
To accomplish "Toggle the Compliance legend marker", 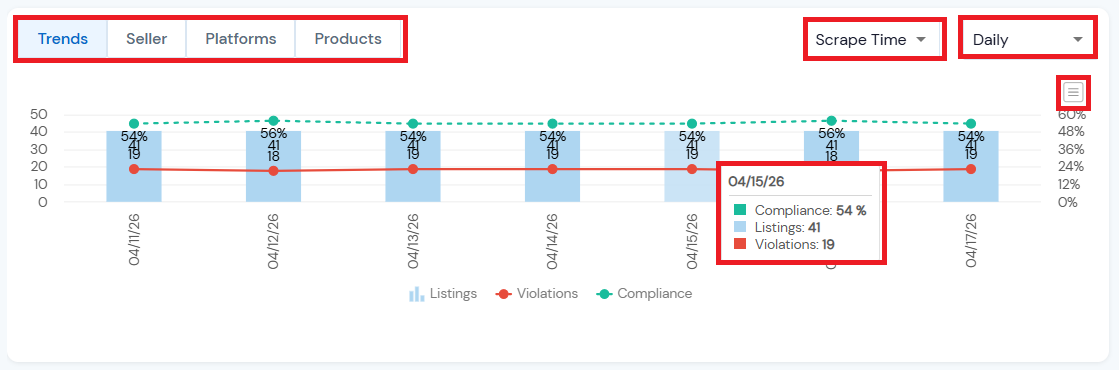I will pos(604,294).
